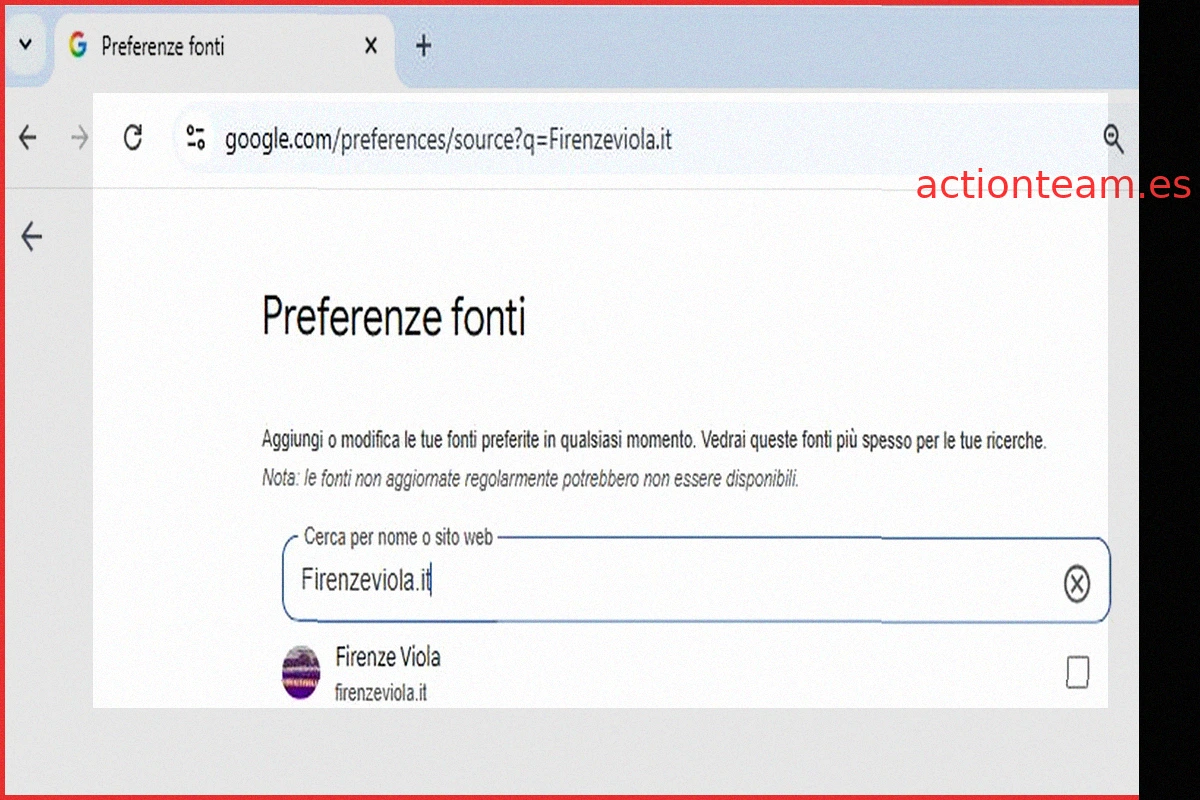The height and width of the screenshot is (800, 1200).
Task: Click the address bar URL
Action: point(448,140)
